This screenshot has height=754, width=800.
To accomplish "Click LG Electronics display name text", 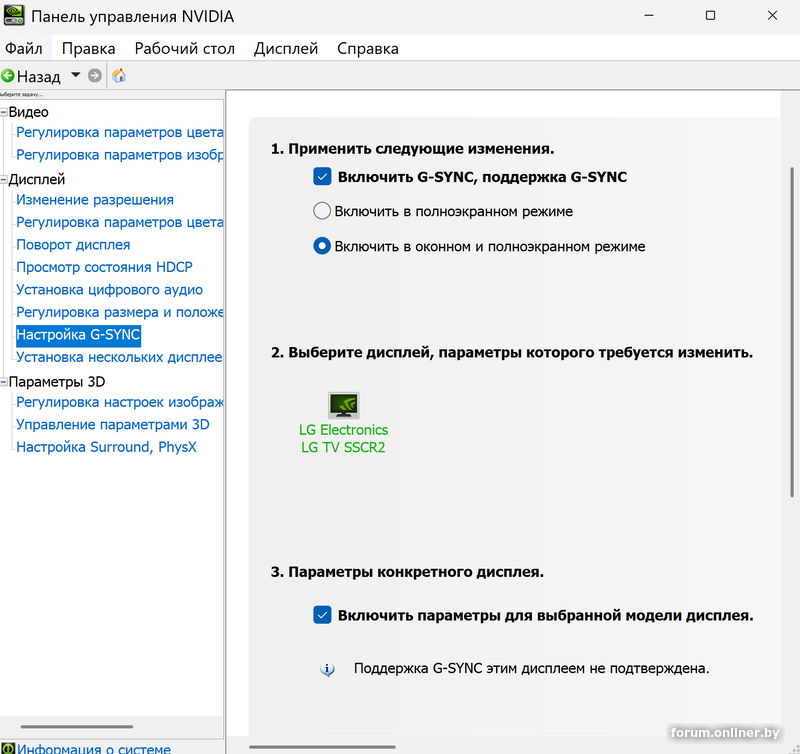I will (x=343, y=430).
